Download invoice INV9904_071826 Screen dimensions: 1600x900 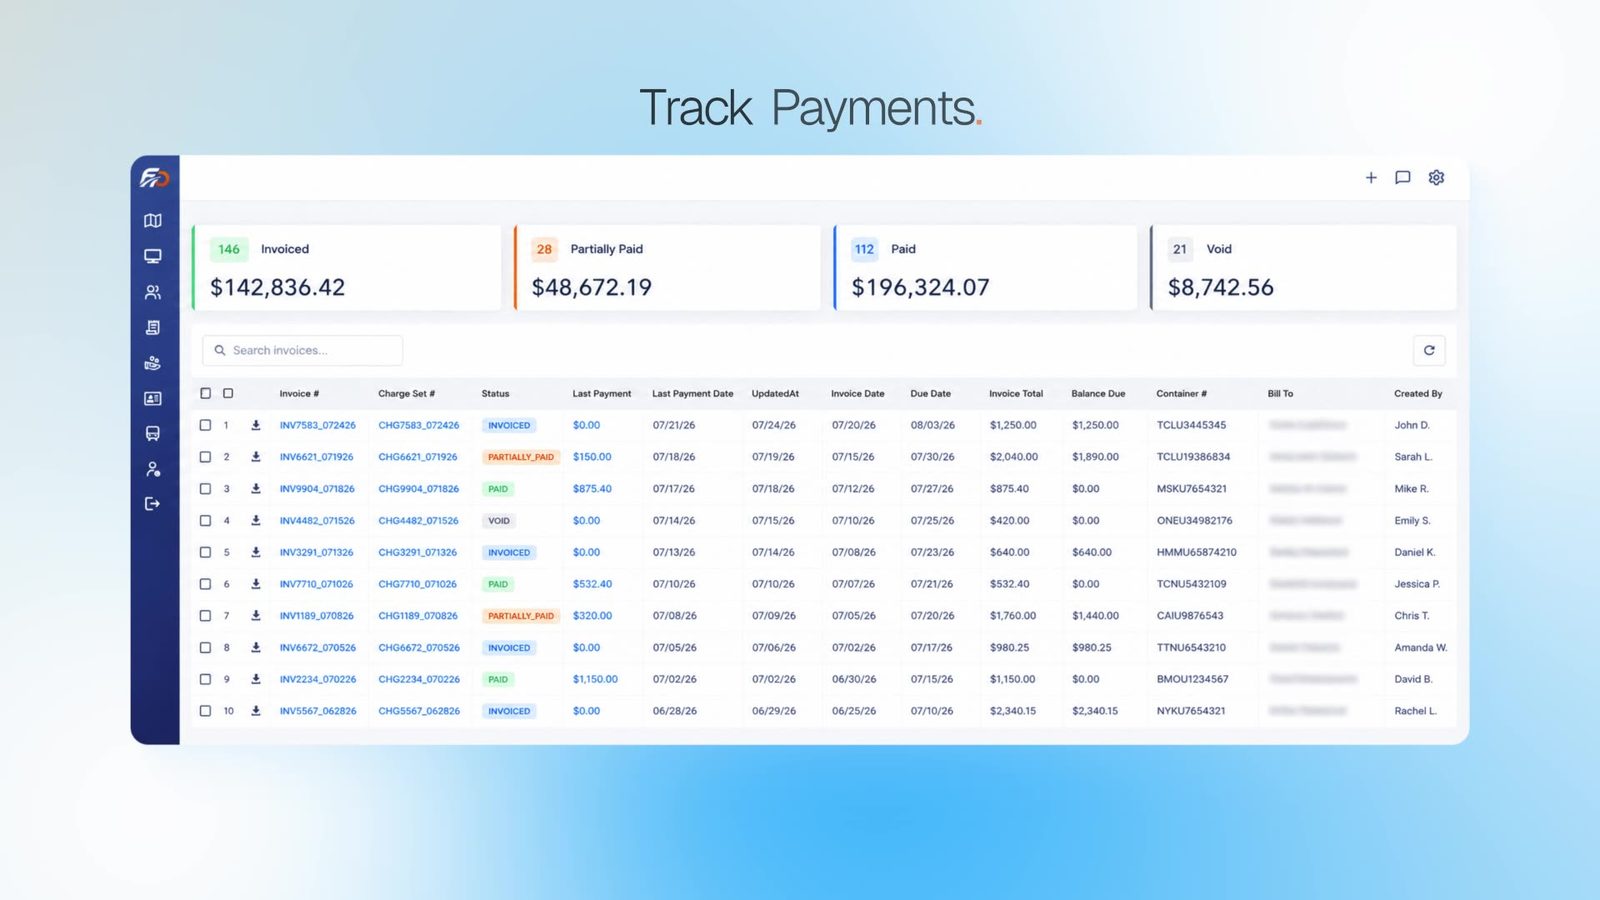256,489
